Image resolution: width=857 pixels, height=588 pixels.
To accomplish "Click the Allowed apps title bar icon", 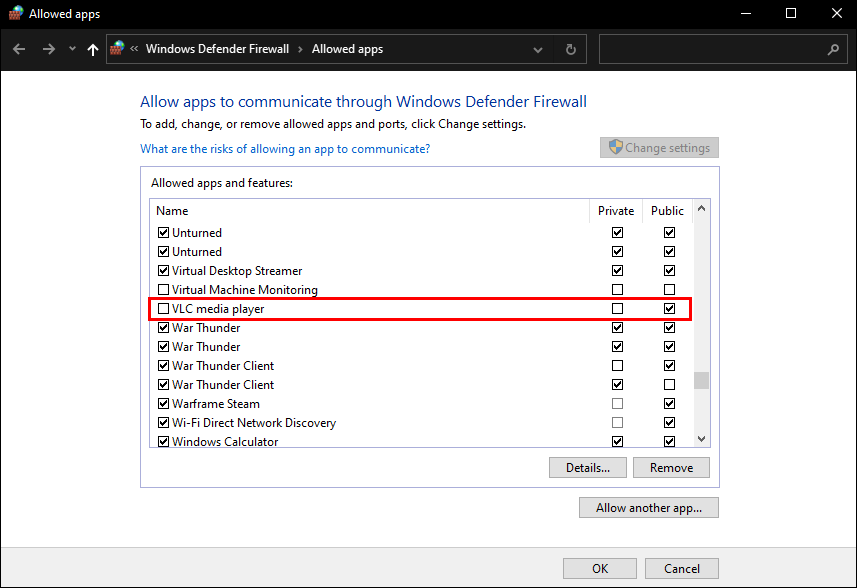I will (14, 14).
